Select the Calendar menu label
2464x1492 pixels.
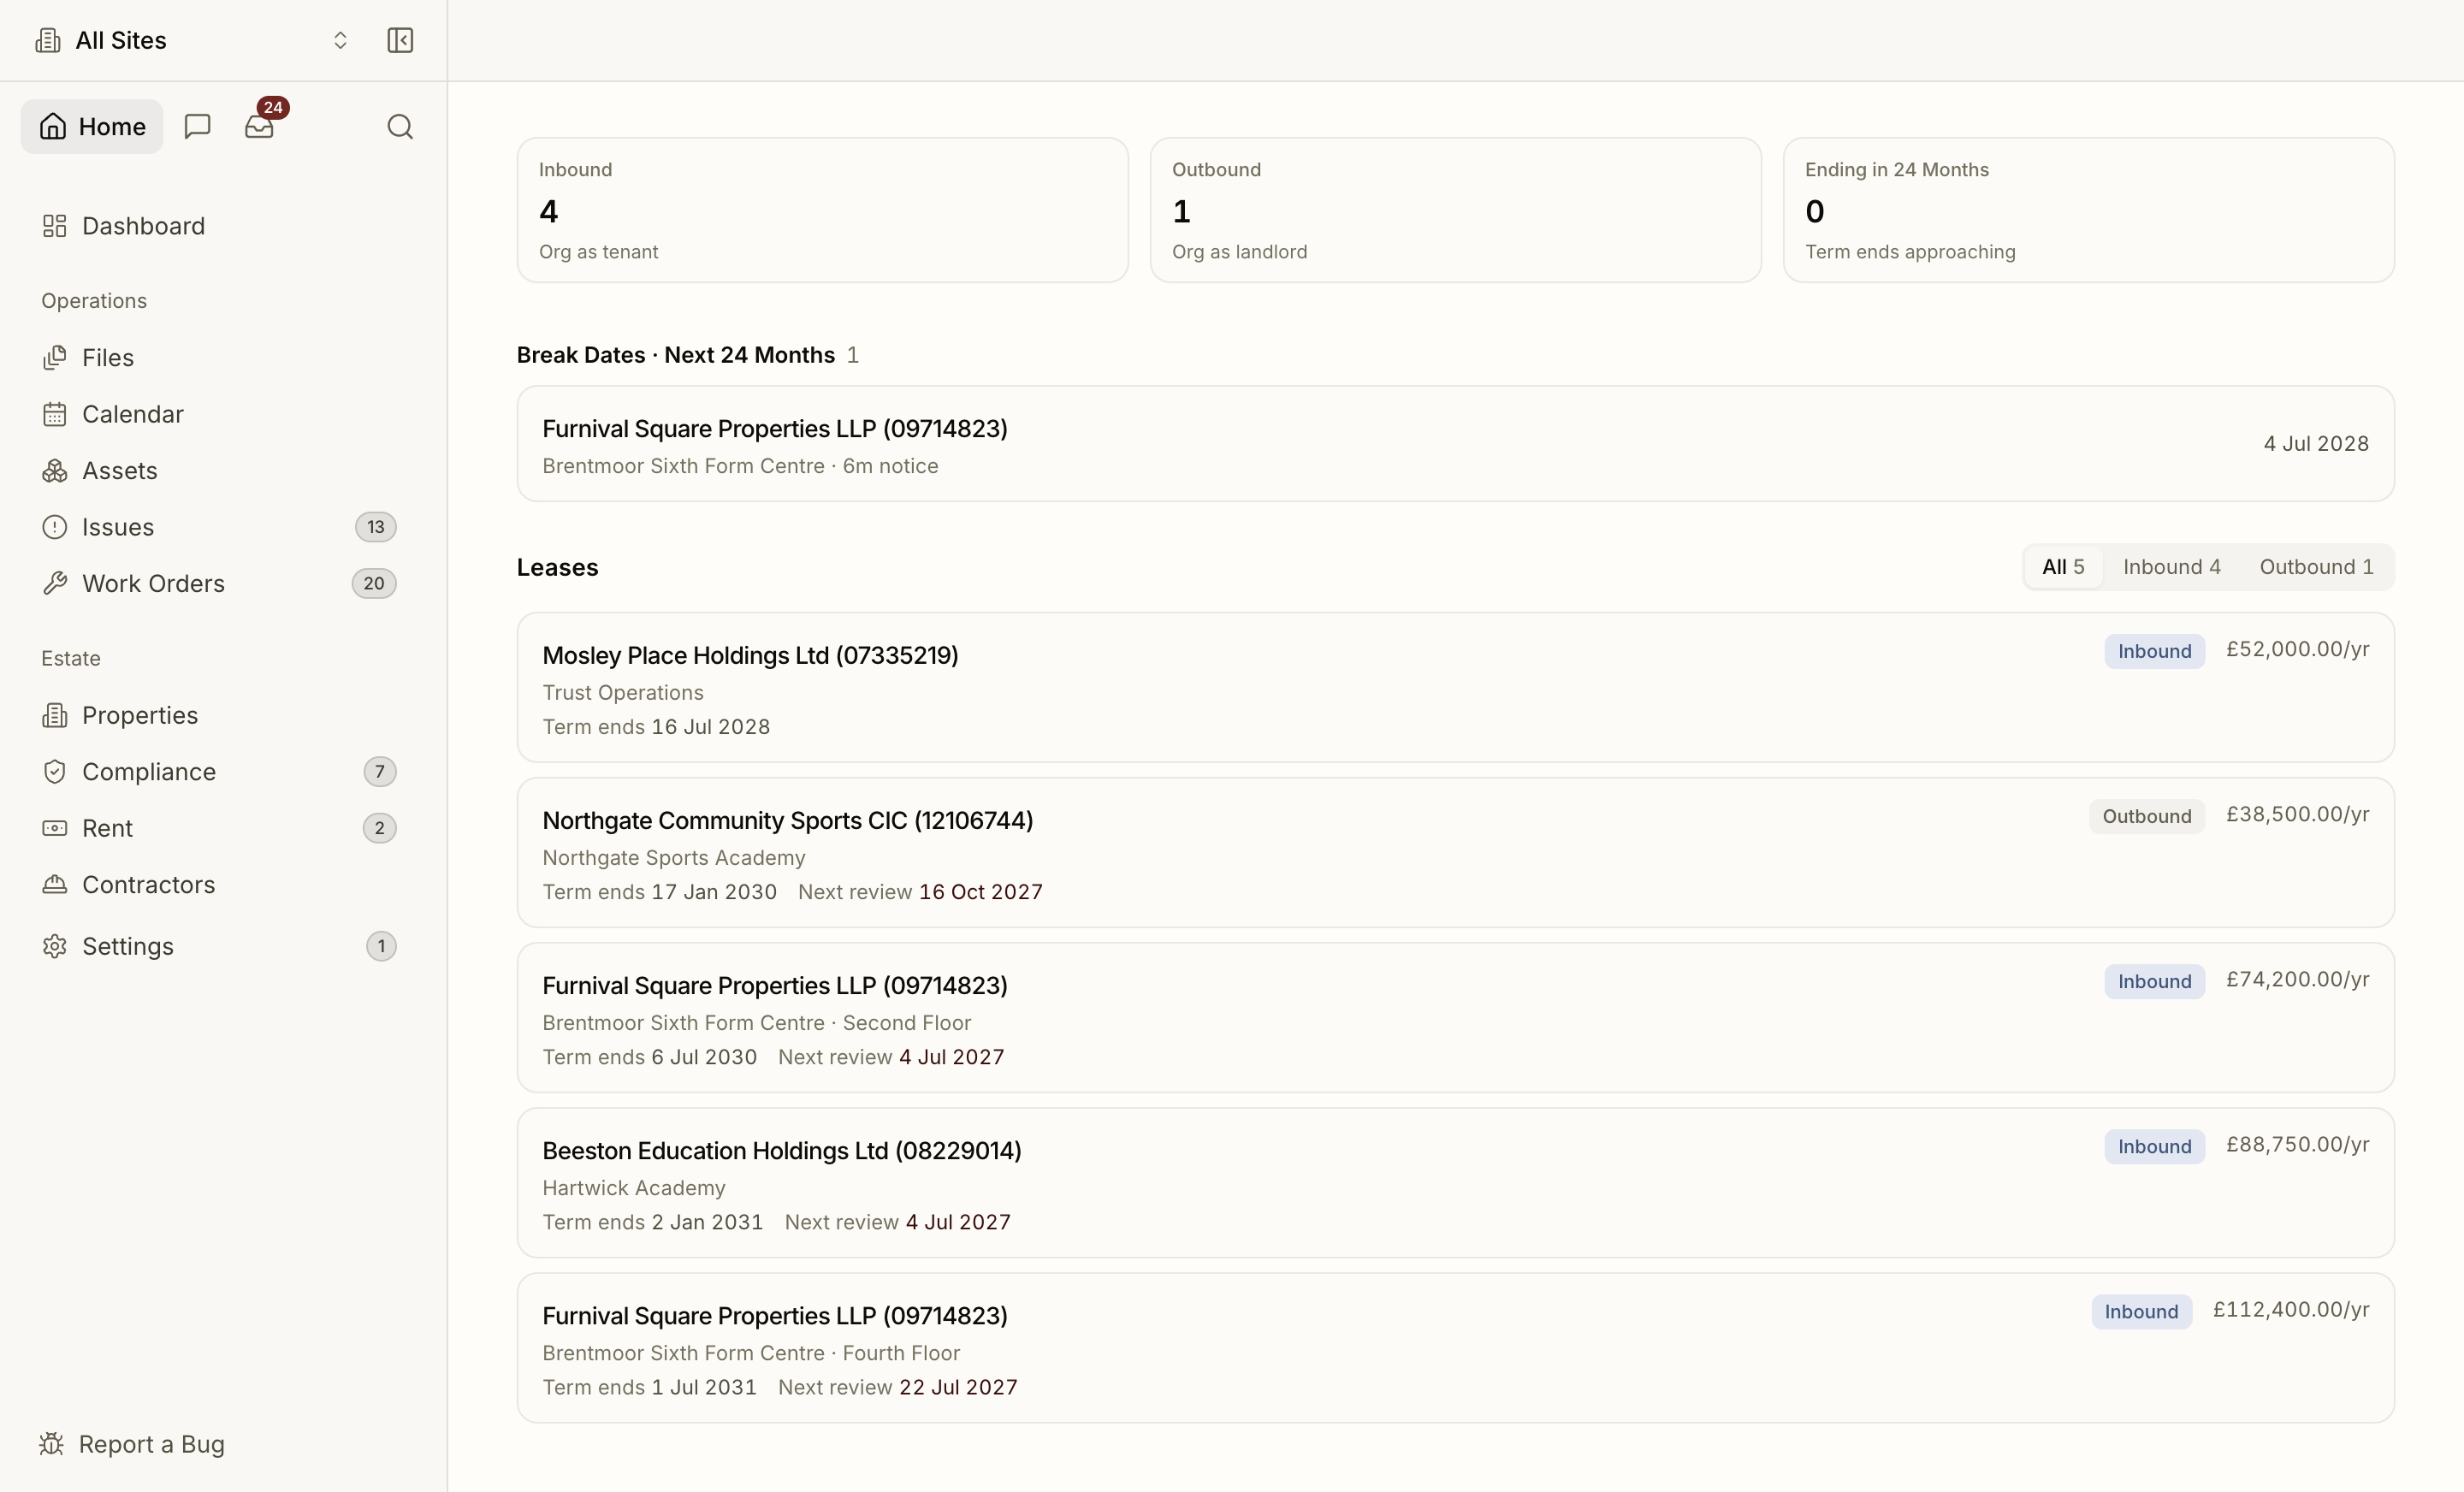click(x=133, y=414)
